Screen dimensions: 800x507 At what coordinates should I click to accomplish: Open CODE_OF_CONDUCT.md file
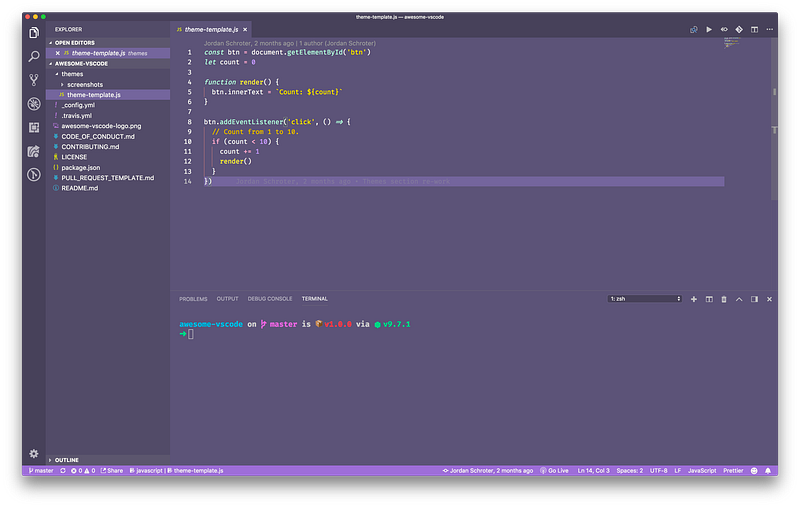tap(98, 137)
